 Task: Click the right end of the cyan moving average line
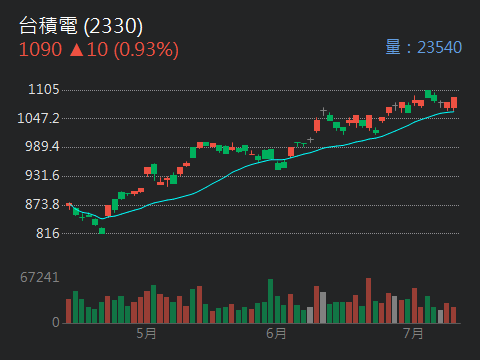click(453, 112)
